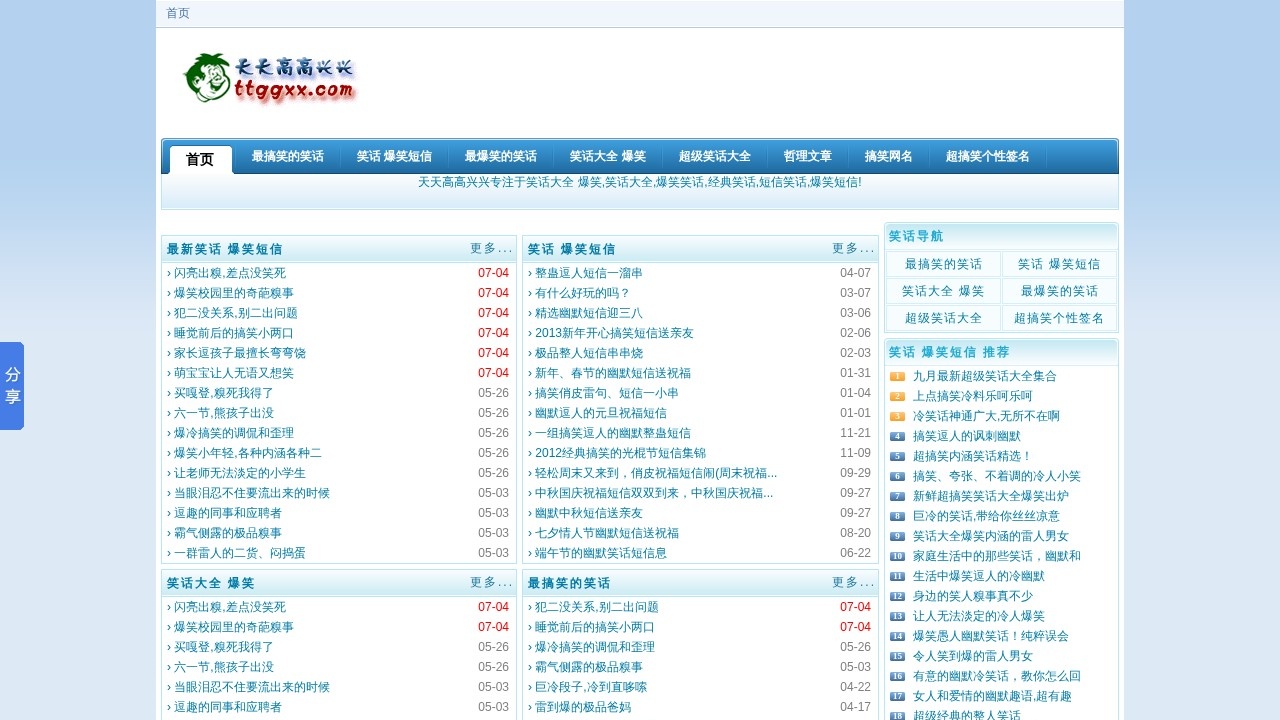Click the 首页 breadcrumb at top
The image size is (1280, 720).
click(x=177, y=13)
